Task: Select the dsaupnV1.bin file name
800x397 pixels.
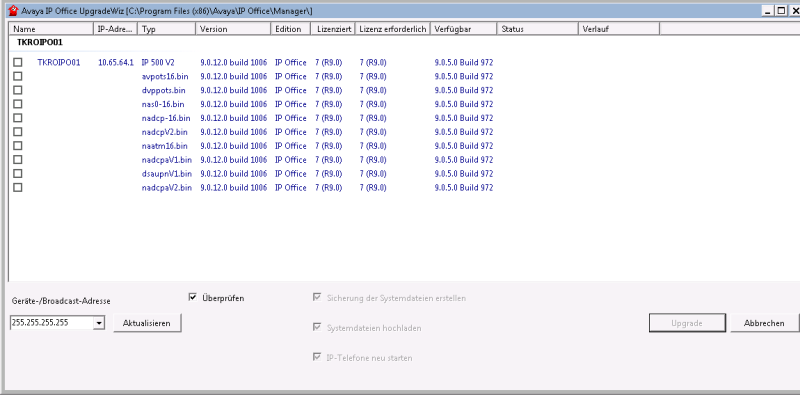Action: coord(167,173)
